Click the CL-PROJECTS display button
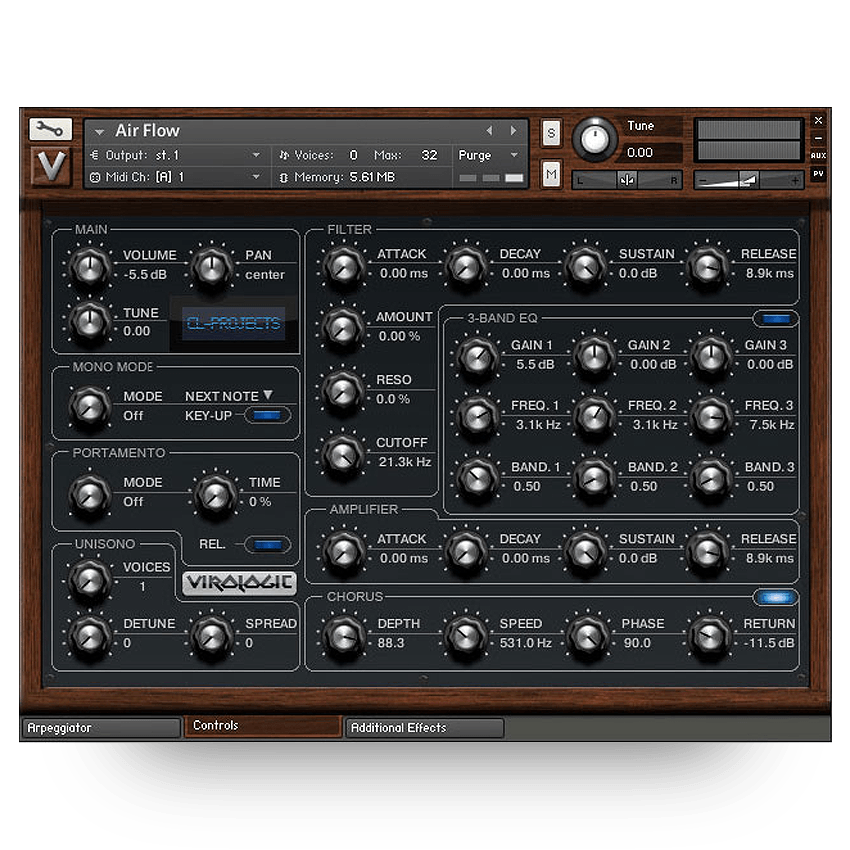 point(234,324)
